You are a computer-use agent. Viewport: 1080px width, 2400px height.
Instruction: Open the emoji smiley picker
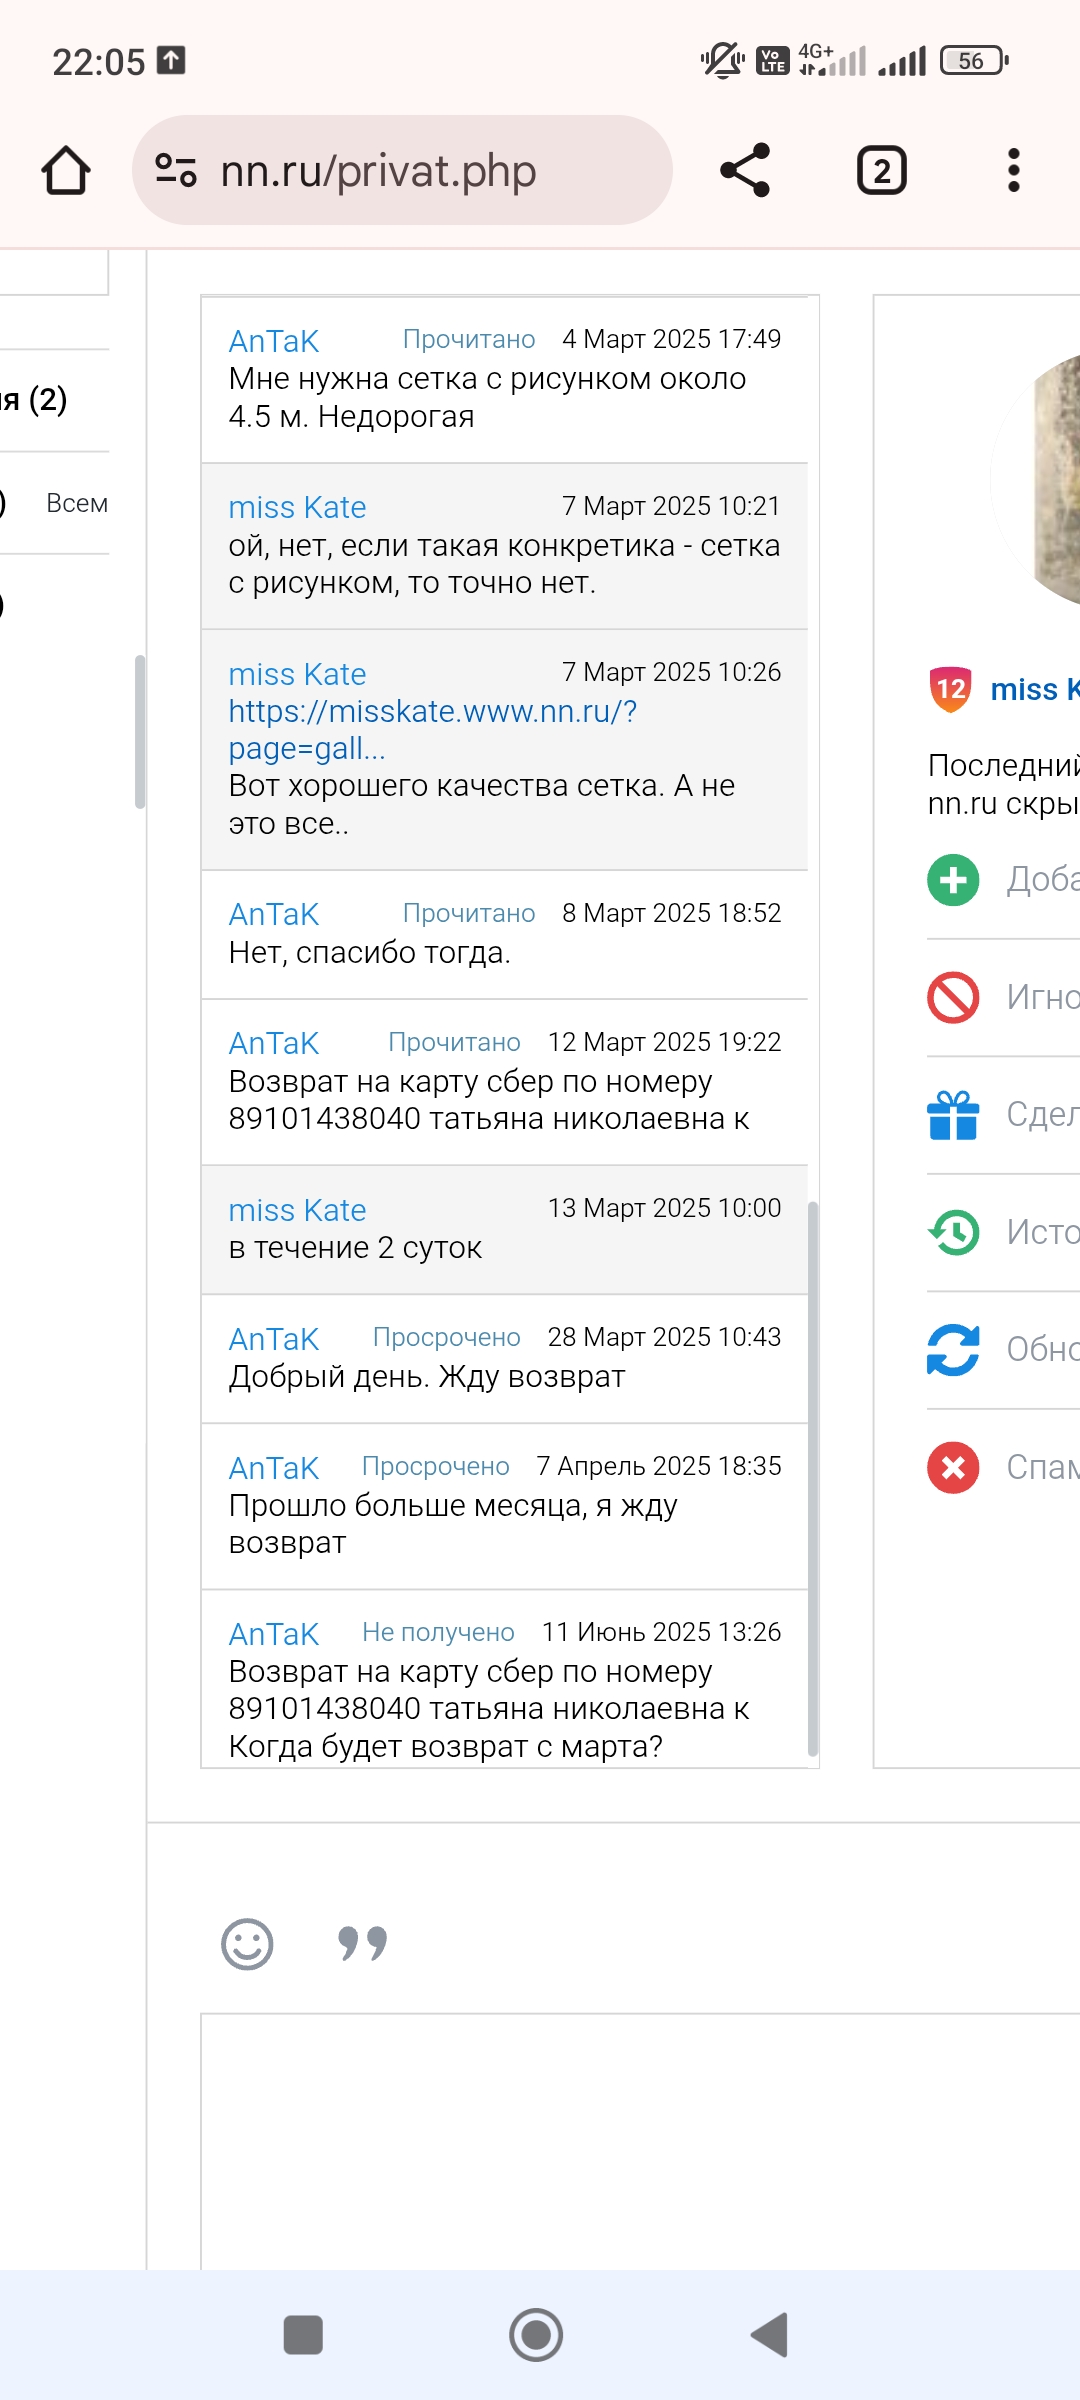(247, 1945)
